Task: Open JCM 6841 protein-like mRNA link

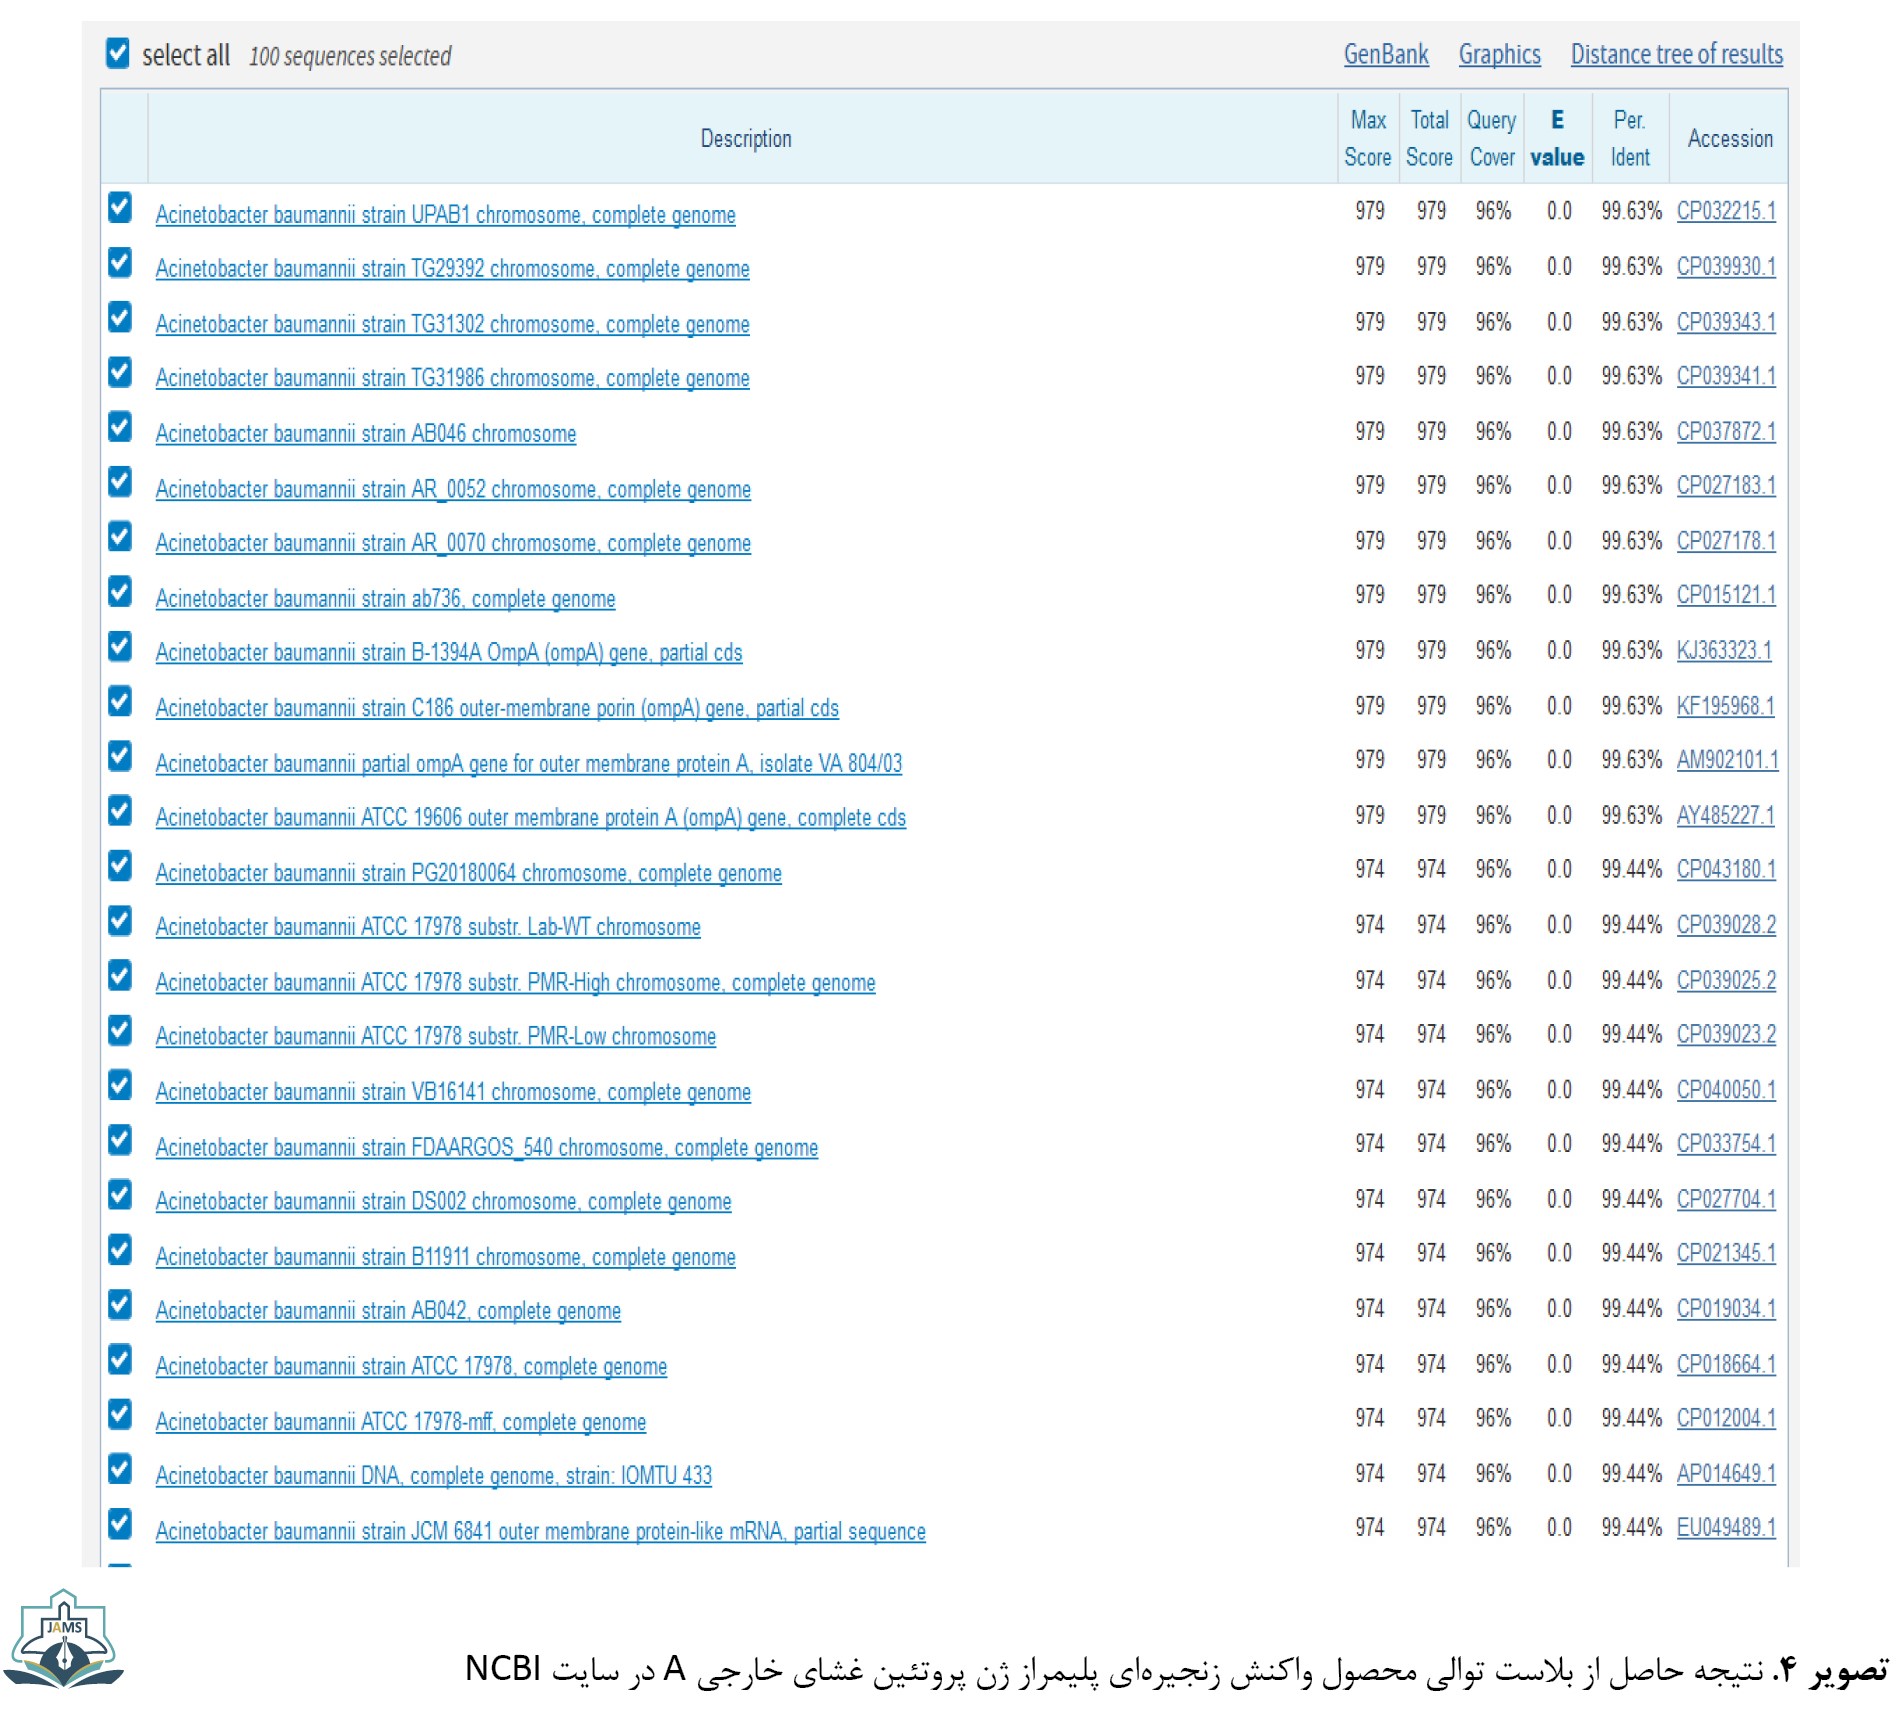Action: point(541,1532)
